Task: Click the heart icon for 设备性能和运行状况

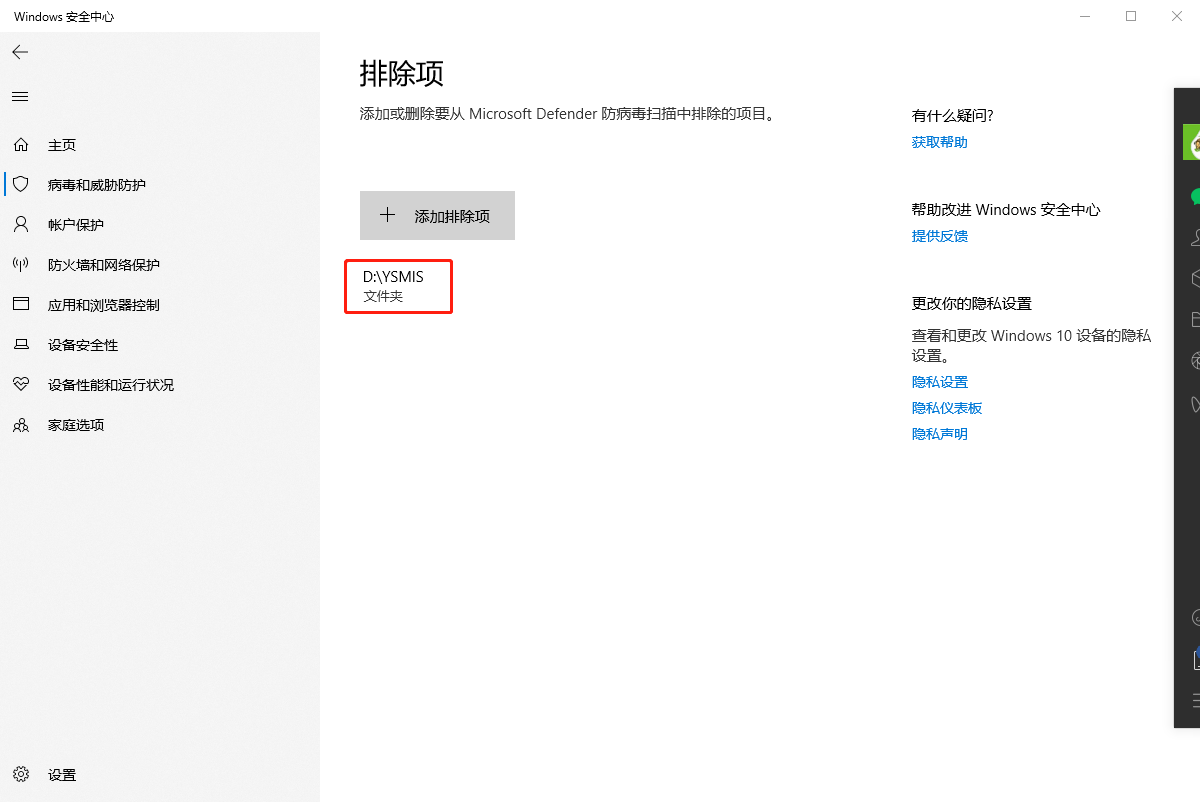Action: 21,385
